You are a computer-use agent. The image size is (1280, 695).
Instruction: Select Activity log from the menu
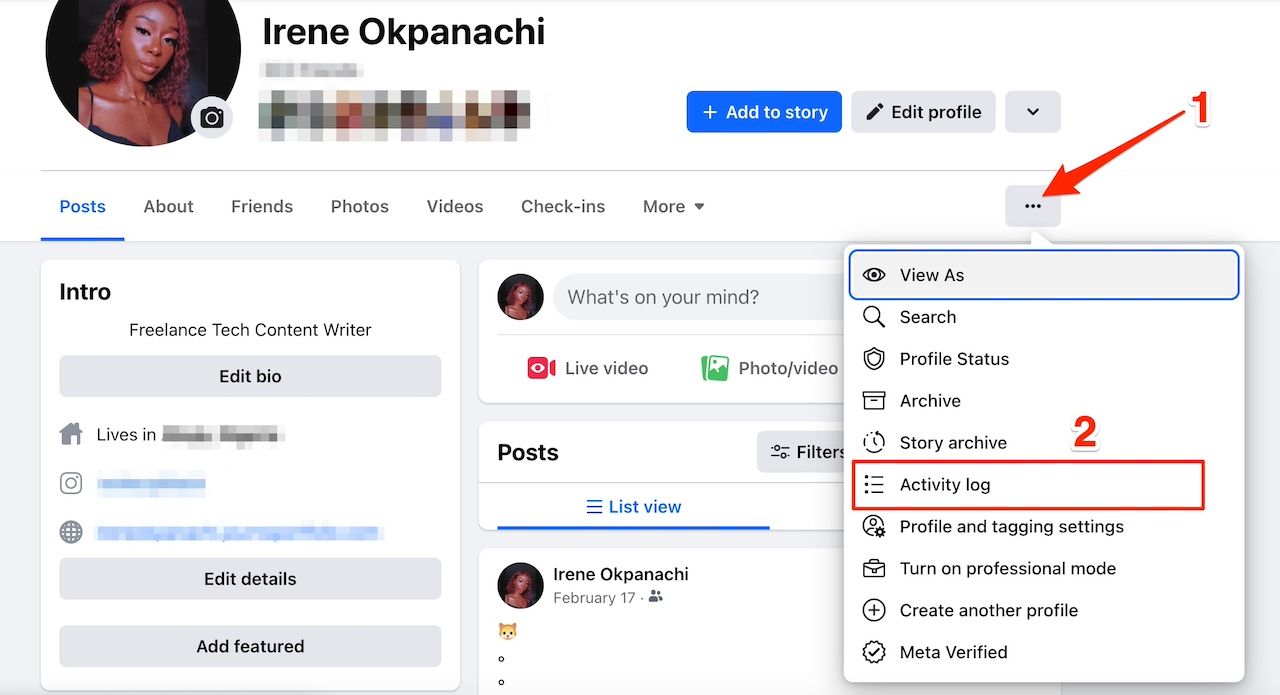click(944, 485)
